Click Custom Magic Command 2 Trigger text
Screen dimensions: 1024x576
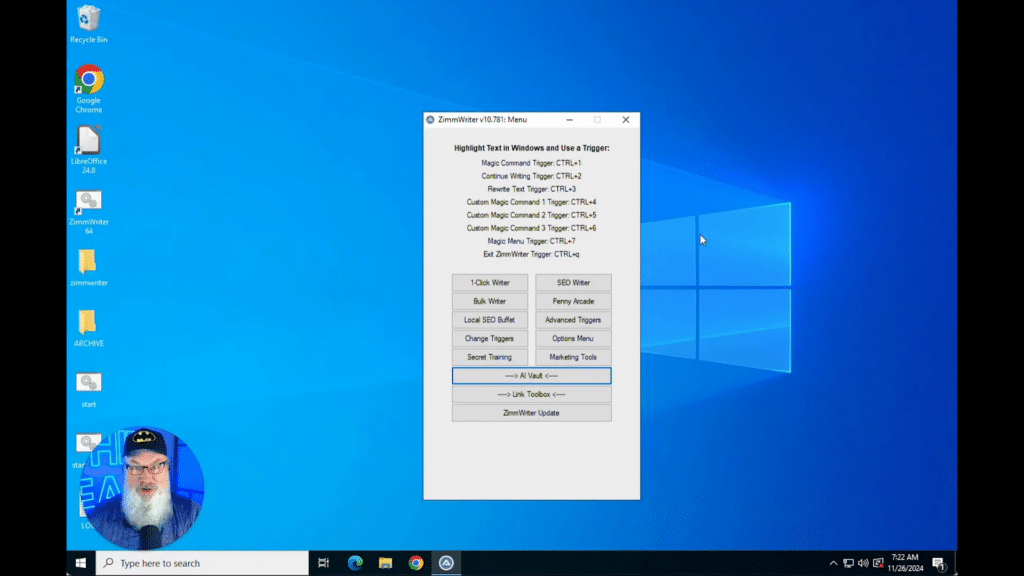point(531,215)
